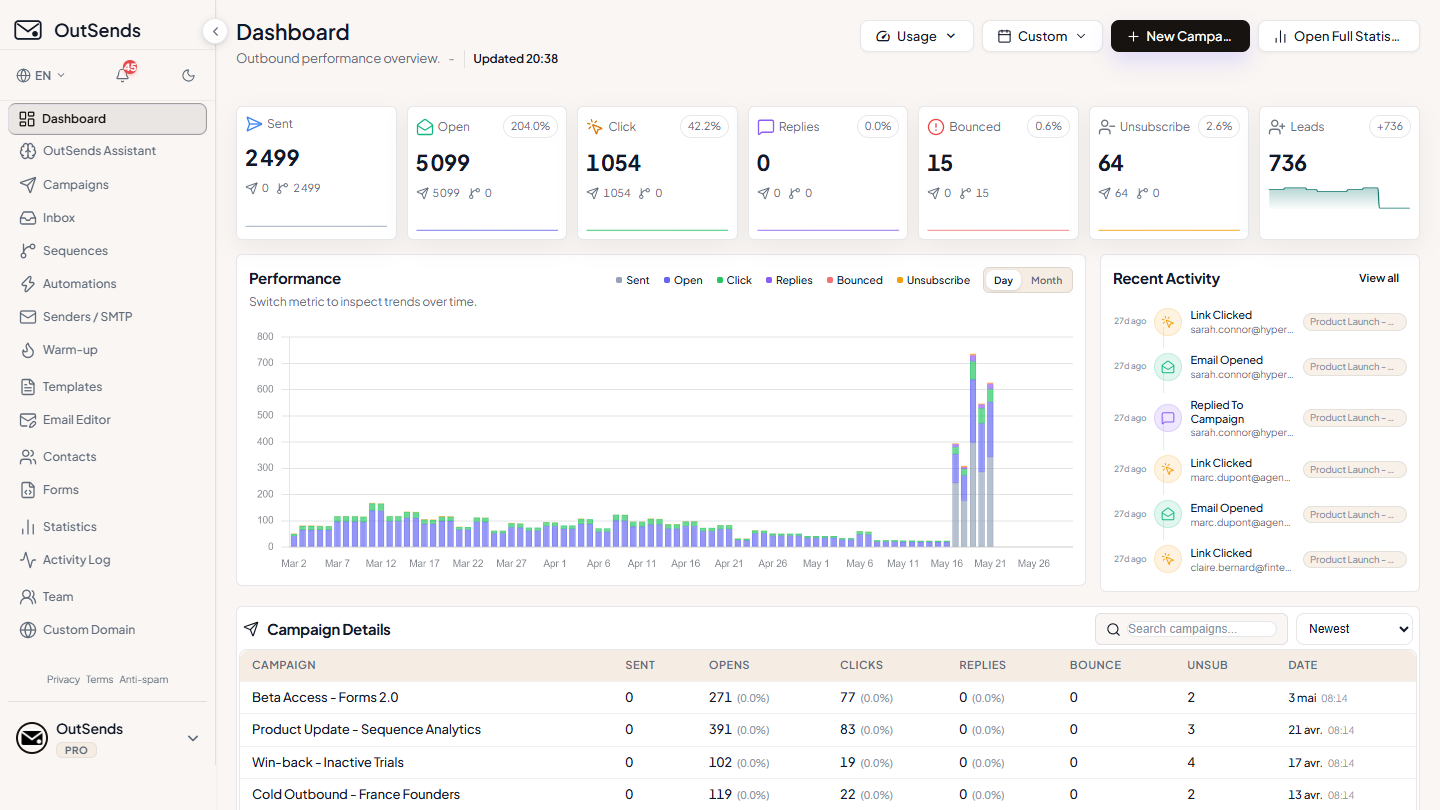
Task: Click the Statistics bar chart icon
Action: click(x=28, y=527)
